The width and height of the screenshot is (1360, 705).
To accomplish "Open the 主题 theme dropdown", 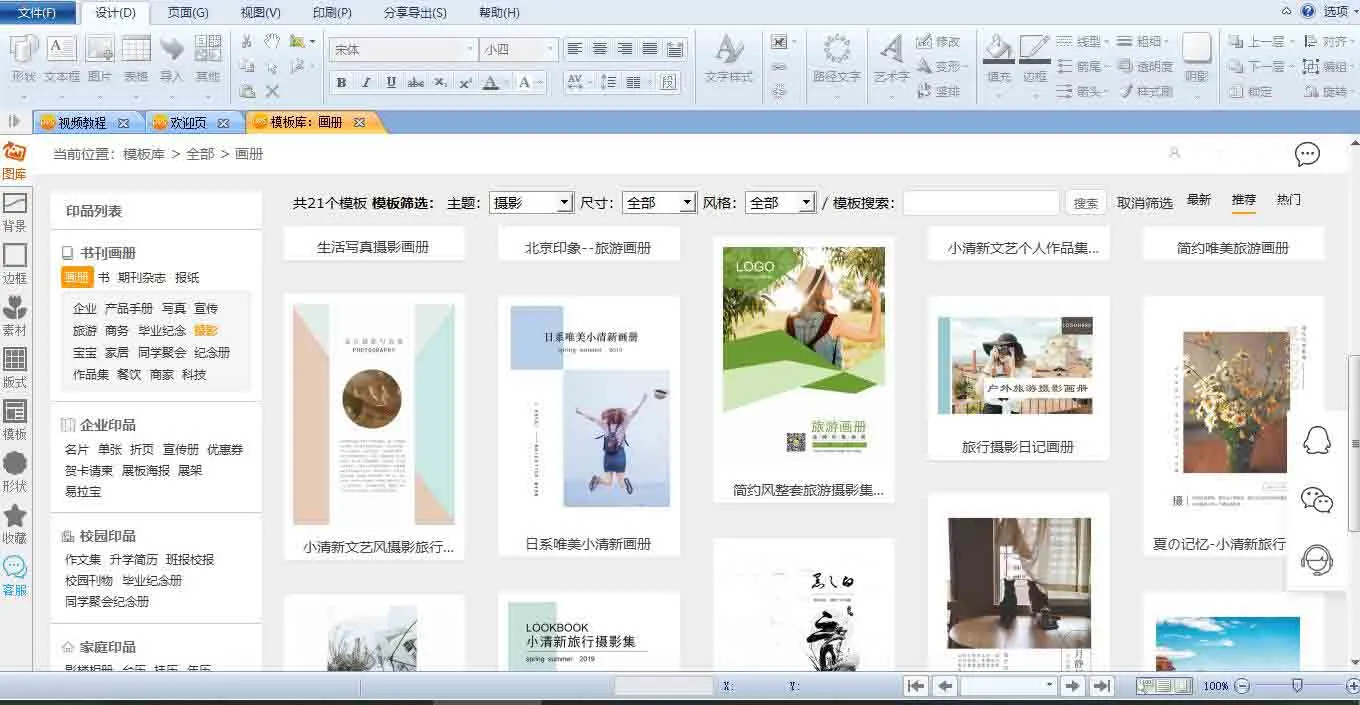I will [x=530, y=203].
